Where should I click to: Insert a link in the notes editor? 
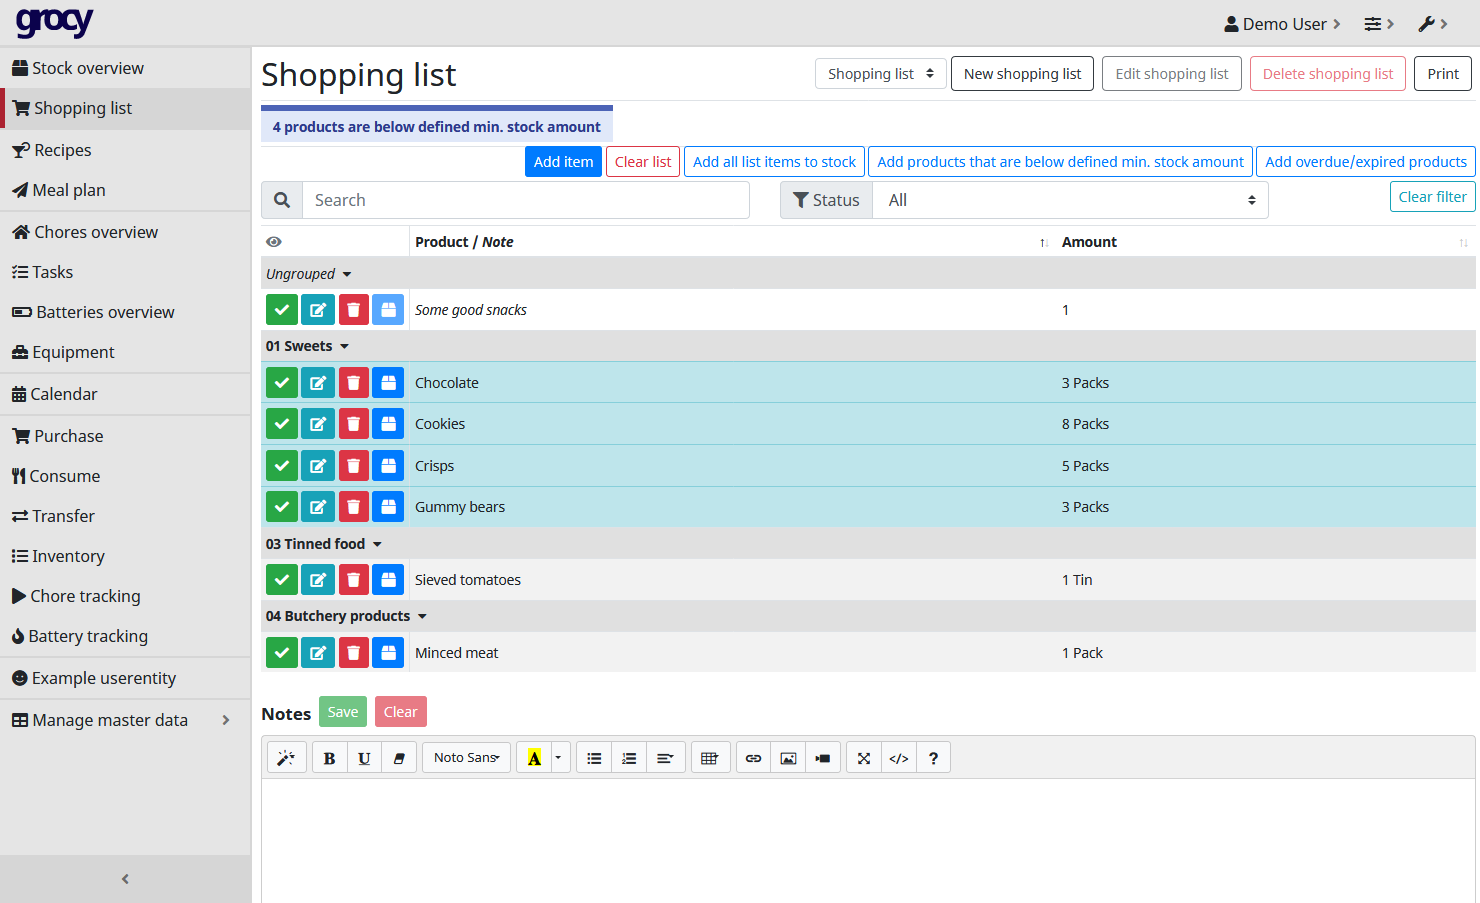pos(754,758)
